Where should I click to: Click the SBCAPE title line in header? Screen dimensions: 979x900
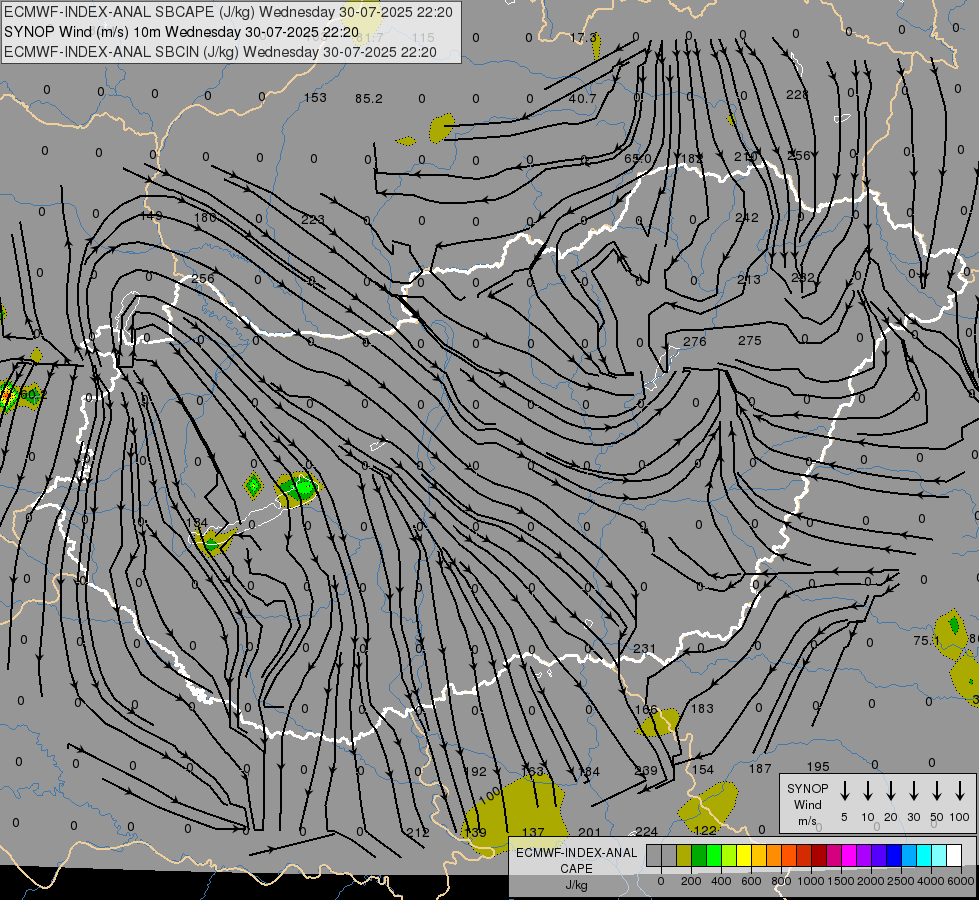pyautogui.click(x=228, y=12)
